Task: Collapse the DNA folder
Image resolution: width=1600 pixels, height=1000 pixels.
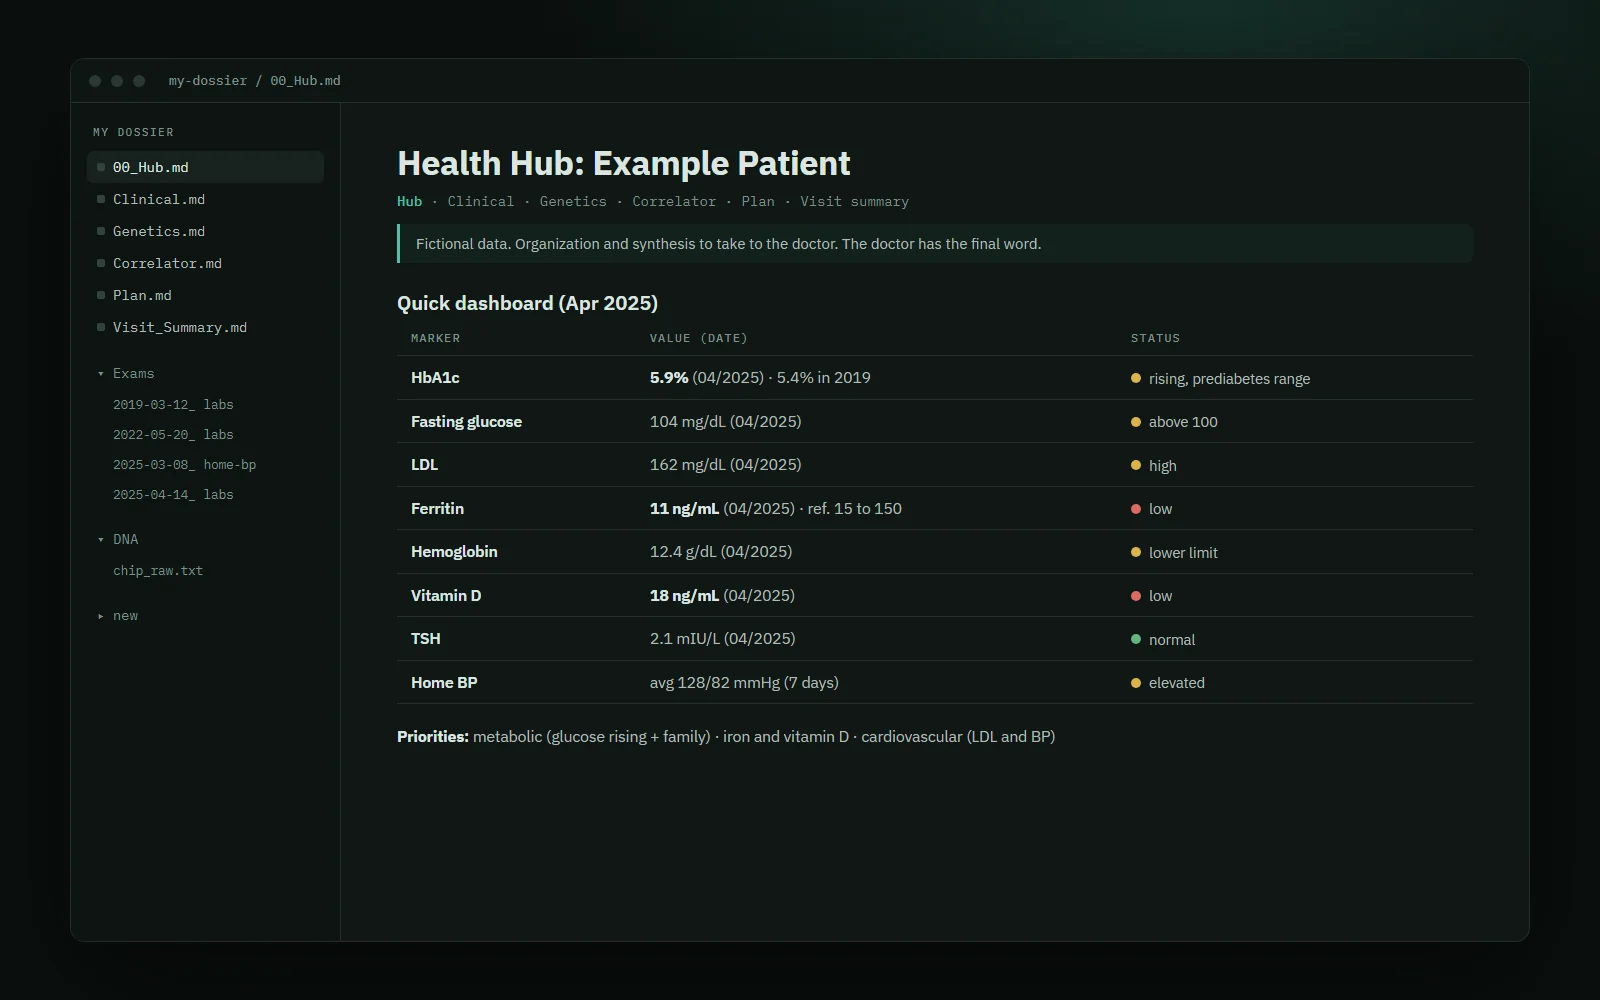Action: 118,539
